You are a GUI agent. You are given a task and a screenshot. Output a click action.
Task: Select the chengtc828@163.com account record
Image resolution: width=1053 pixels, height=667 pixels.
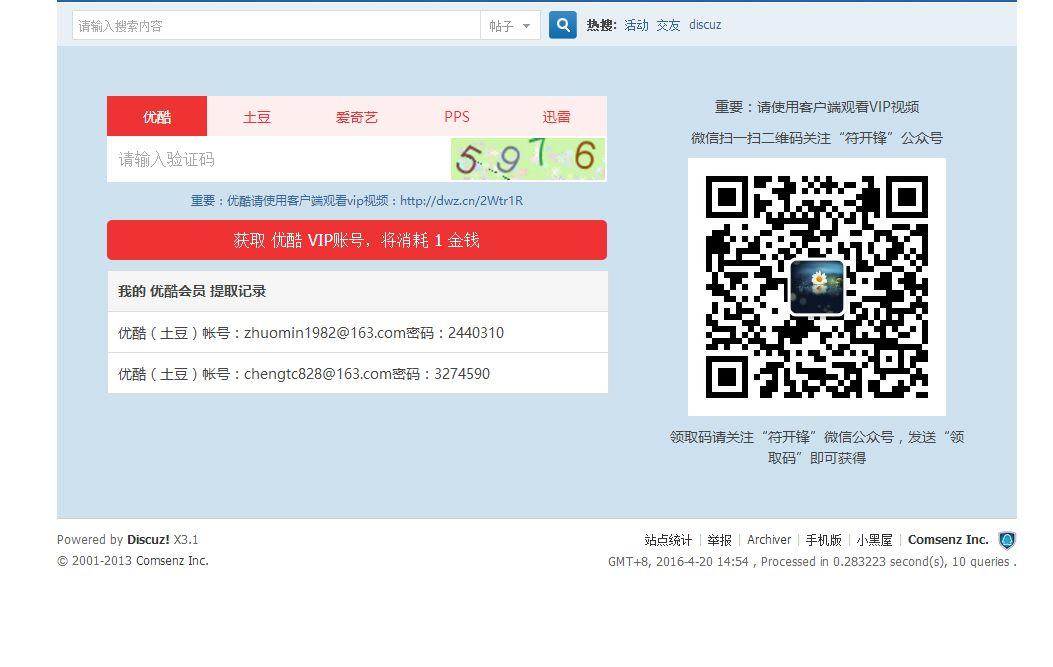(x=357, y=373)
